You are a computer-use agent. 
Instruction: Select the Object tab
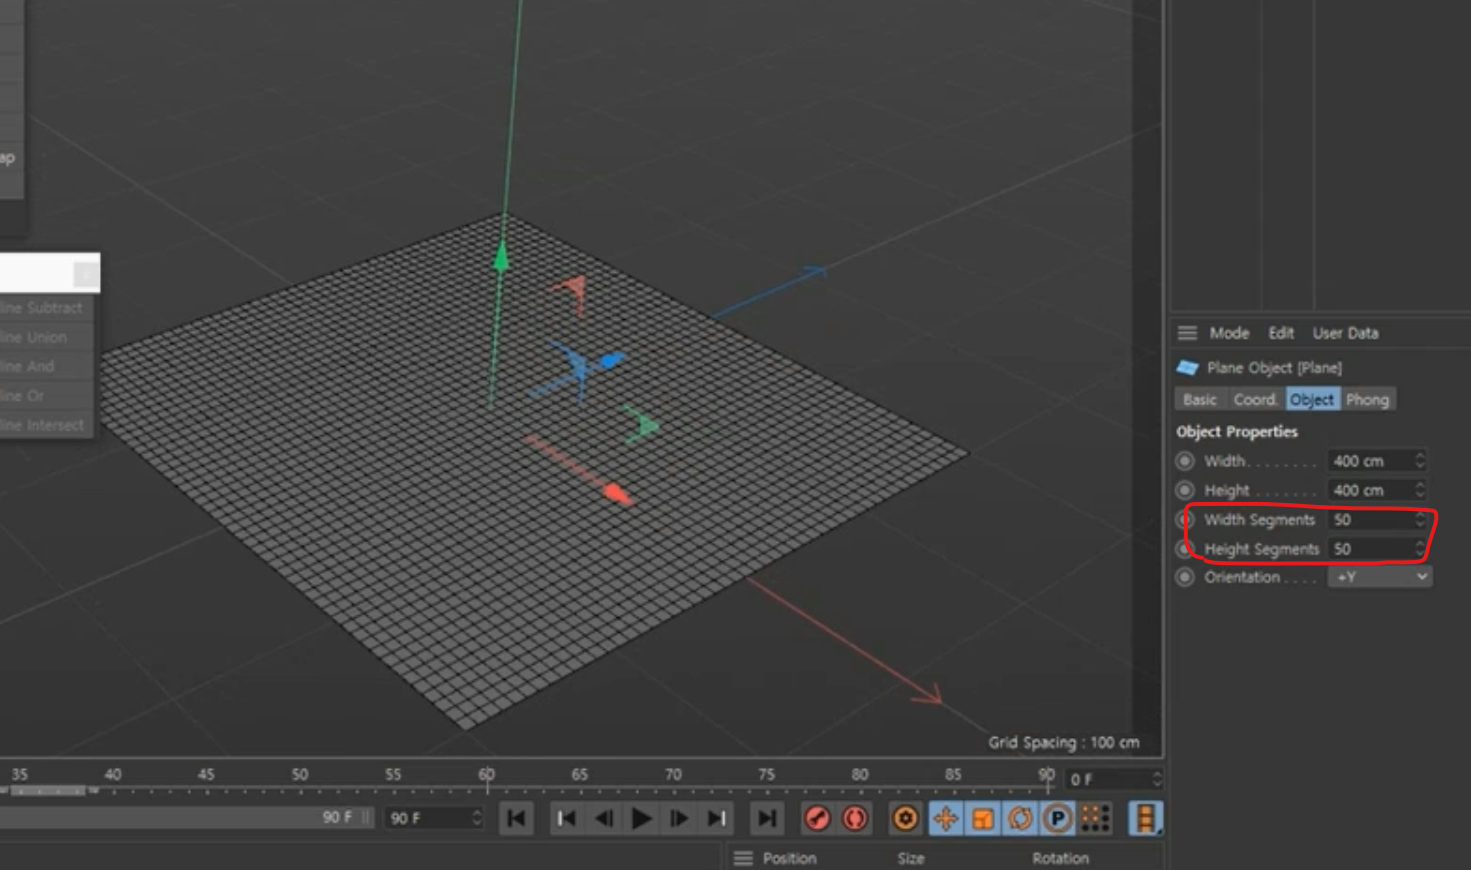(1312, 399)
